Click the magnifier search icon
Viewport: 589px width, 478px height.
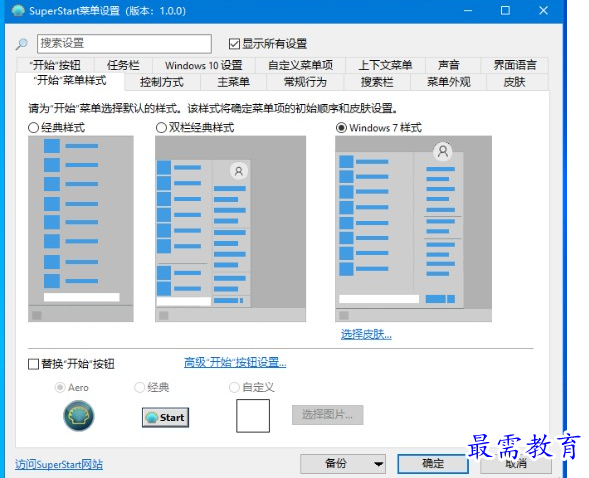click(x=21, y=44)
